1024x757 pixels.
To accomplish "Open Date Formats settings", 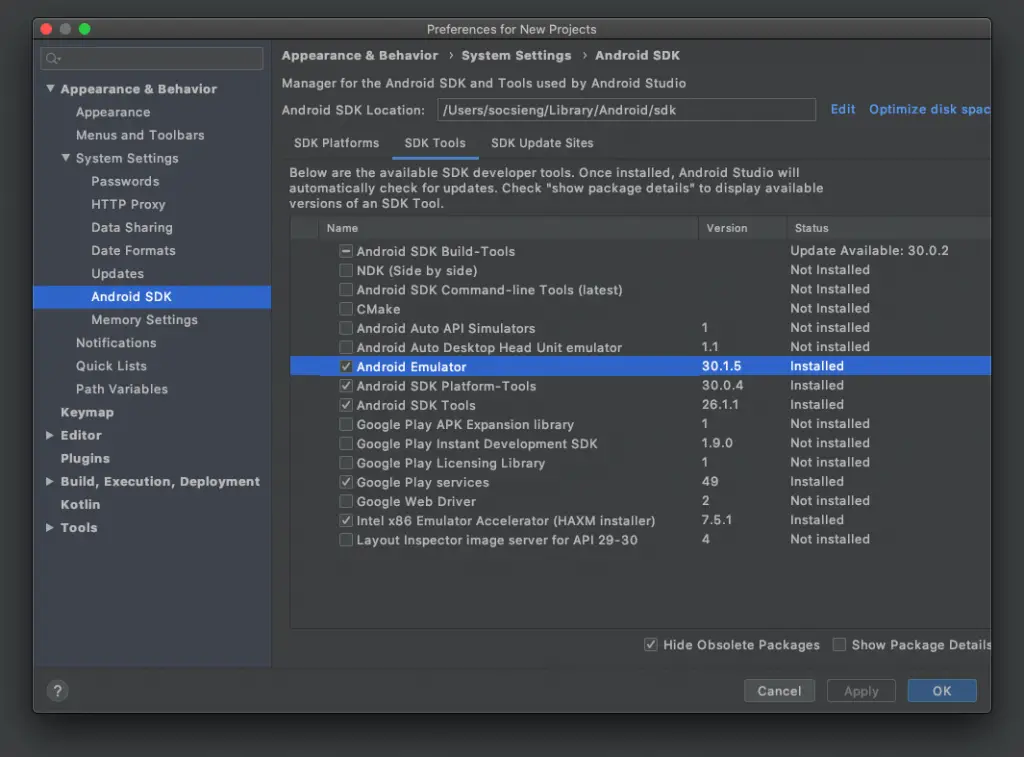I will point(133,251).
